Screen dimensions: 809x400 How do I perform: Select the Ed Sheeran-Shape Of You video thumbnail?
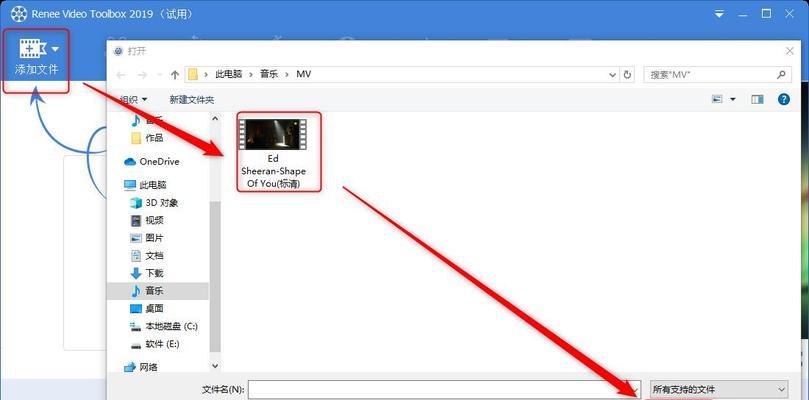(x=273, y=134)
